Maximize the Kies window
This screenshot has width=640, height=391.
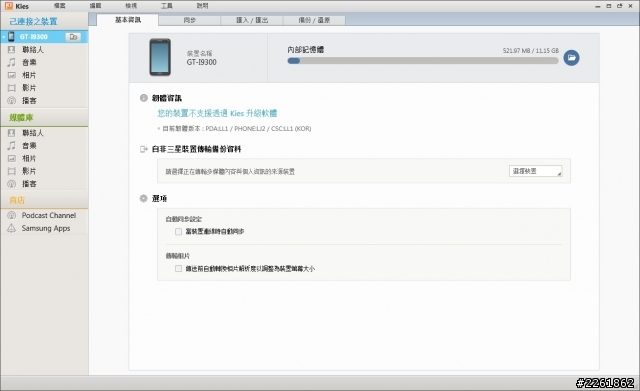pos(609,6)
